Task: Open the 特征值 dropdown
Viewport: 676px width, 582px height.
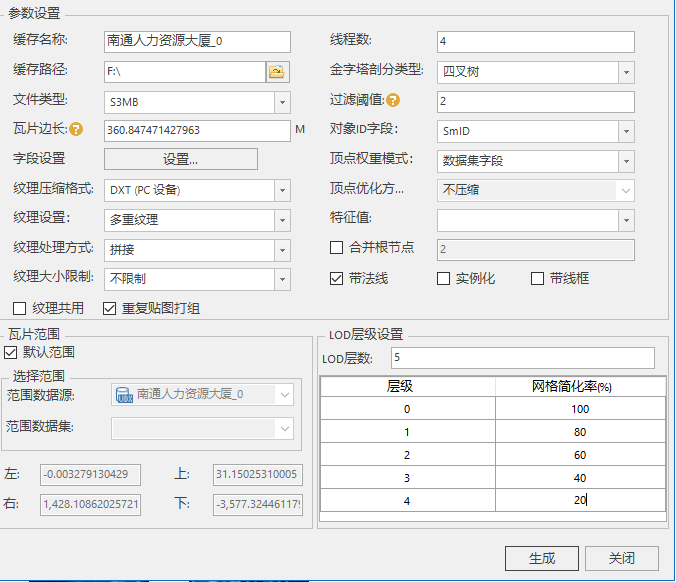Action: [626, 220]
